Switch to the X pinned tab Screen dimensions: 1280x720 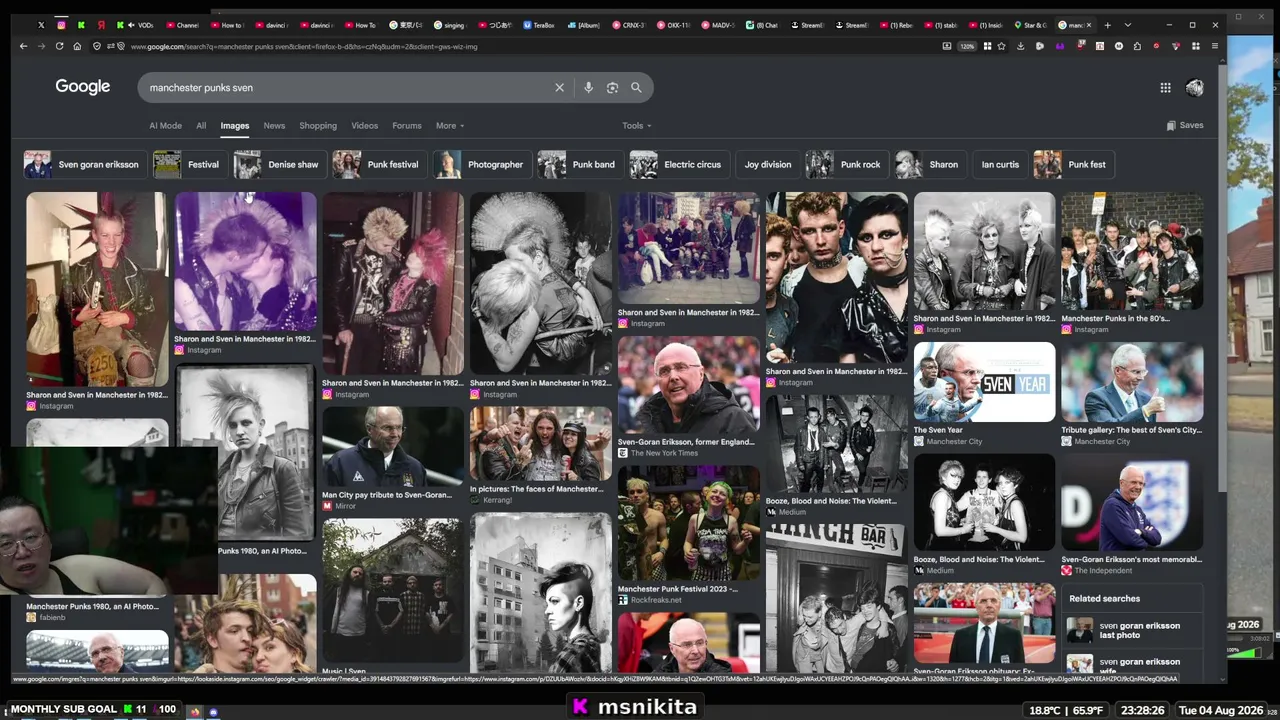(x=41, y=25)
